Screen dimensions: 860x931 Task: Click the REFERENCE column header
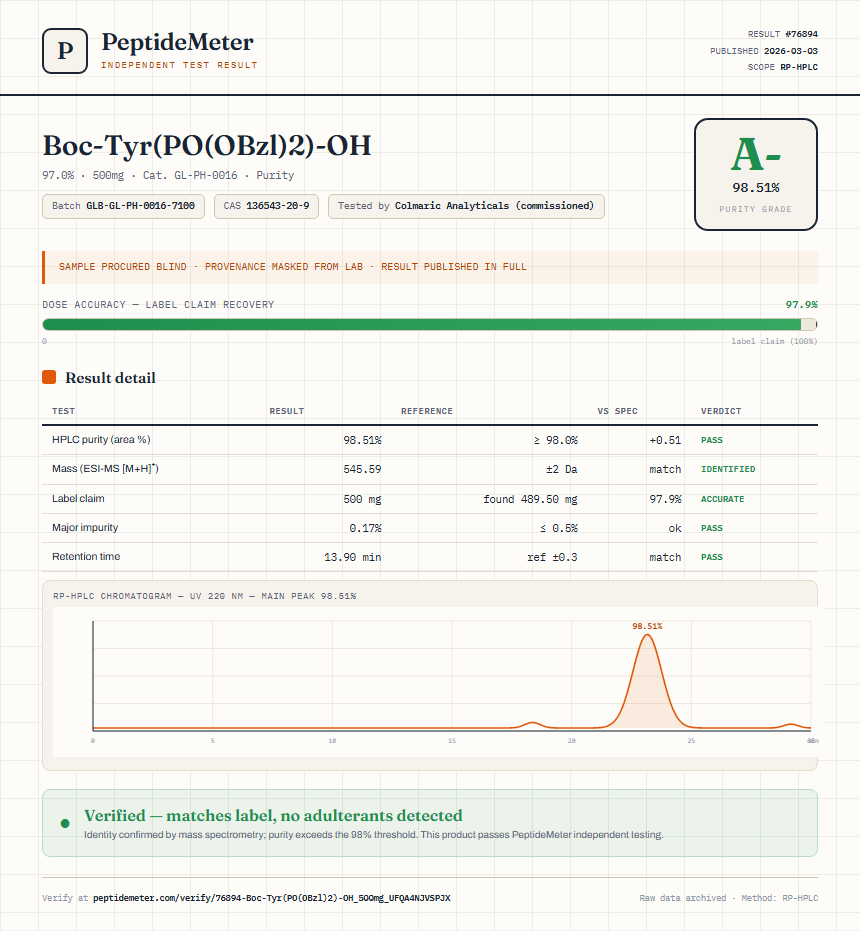tap(426, 411)
